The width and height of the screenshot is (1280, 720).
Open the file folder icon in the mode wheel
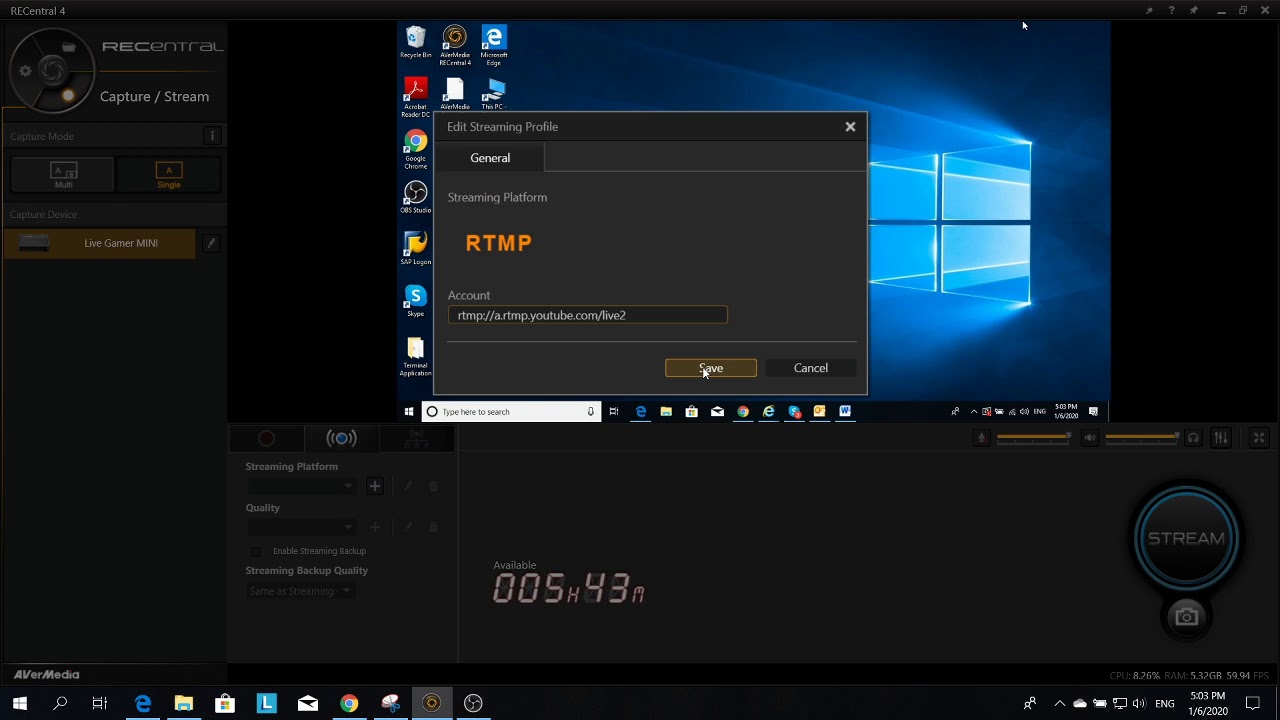click(x=68, y=47)
